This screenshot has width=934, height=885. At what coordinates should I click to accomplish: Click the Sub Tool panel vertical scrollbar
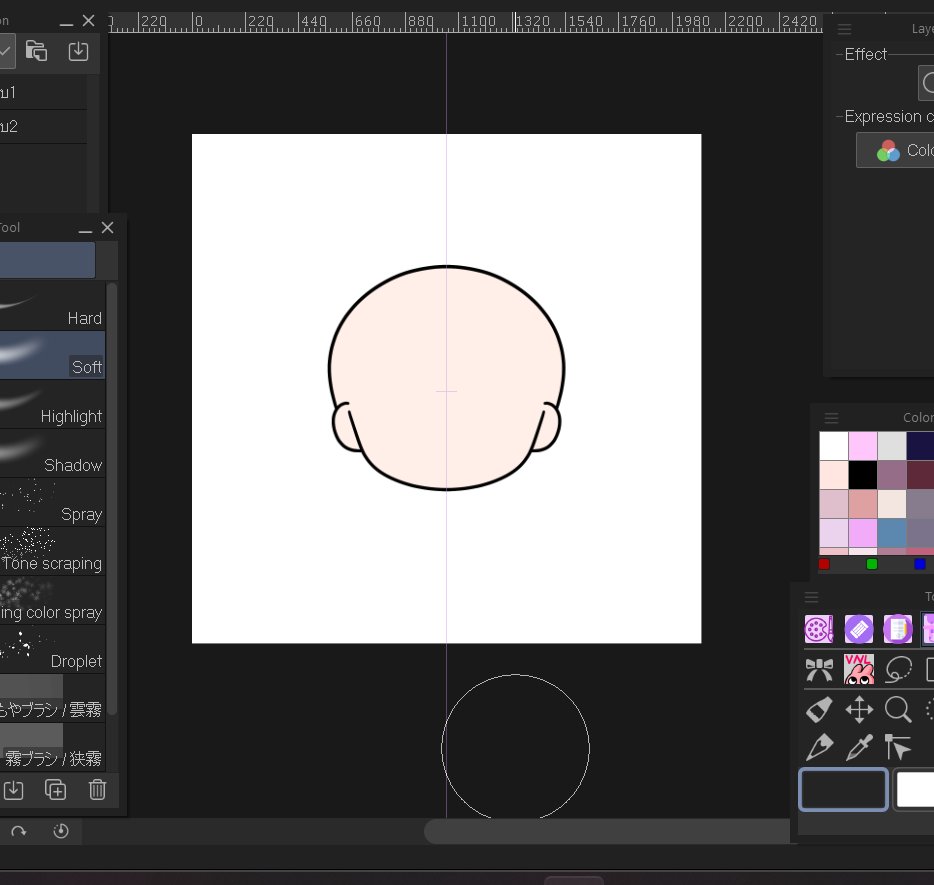111,499
